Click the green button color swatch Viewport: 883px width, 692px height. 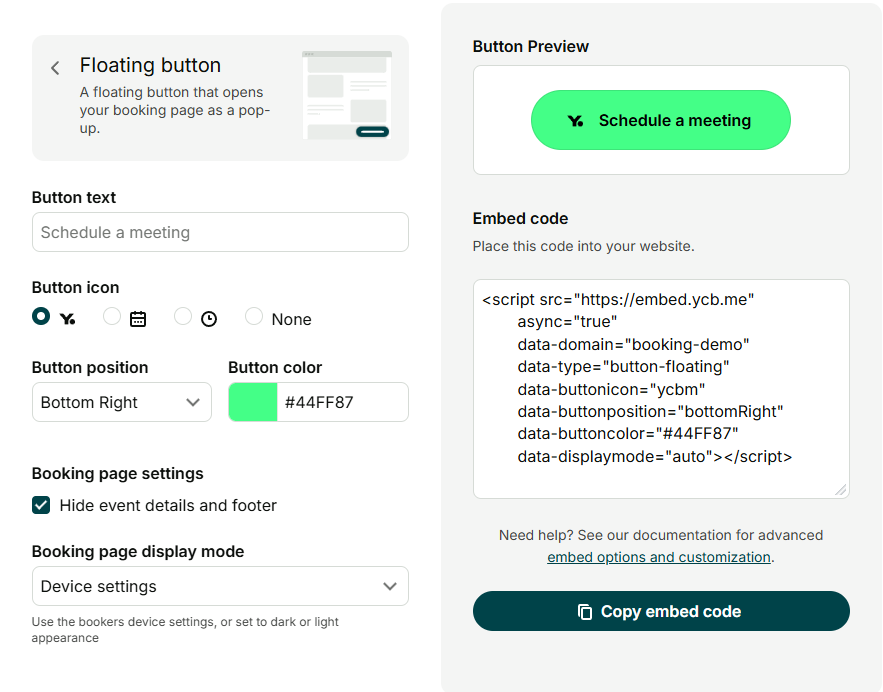click(253, 402)
